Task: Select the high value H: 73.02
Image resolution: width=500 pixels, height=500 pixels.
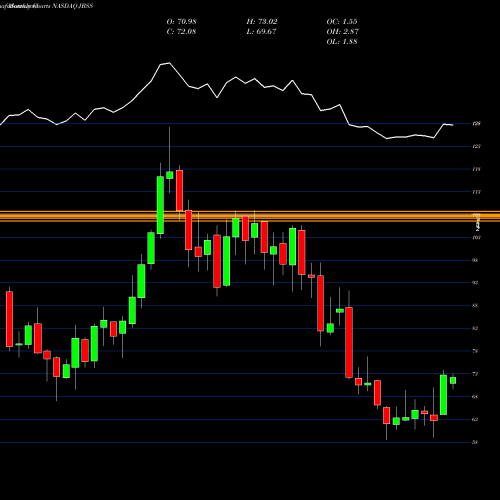Action: click(x=262, y=22)
